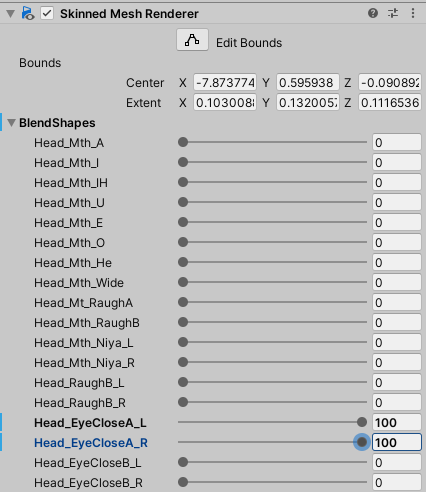Click the Head_Mth_U slider handle
This screenshot has width=426, height=492.
pos(183,202)
